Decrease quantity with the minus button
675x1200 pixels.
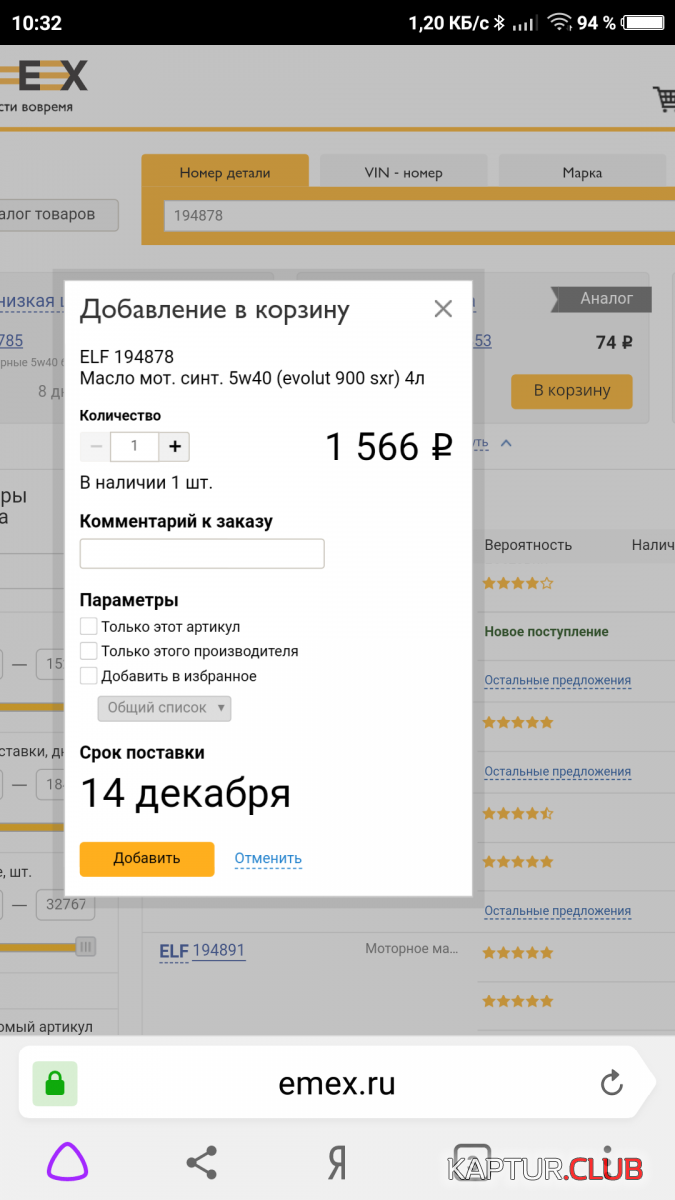coord(96,446)
